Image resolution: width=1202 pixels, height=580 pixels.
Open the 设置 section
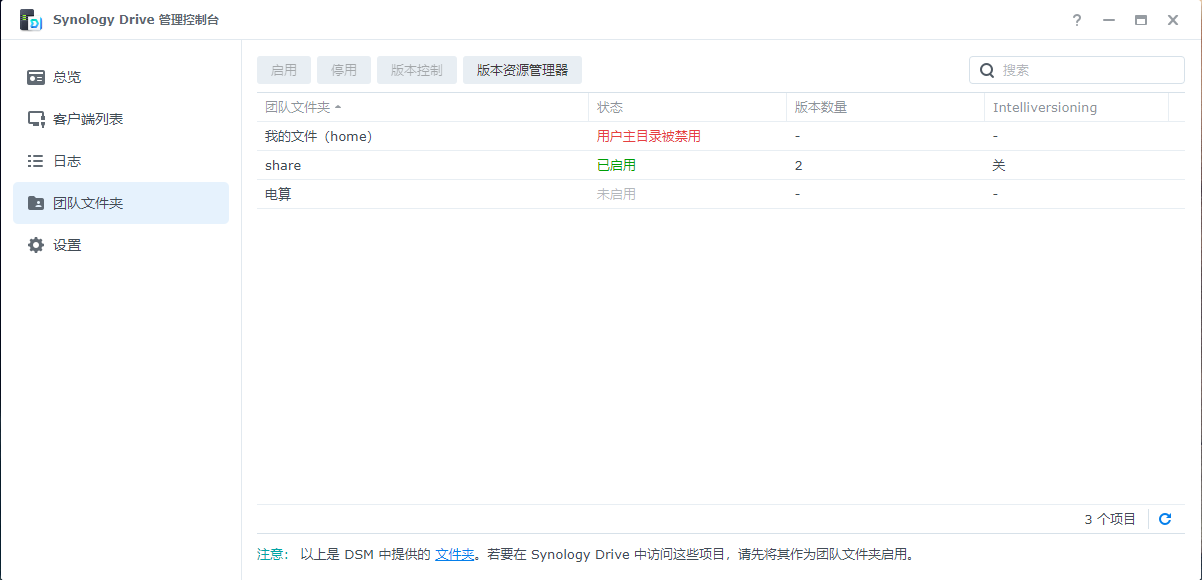121,245
